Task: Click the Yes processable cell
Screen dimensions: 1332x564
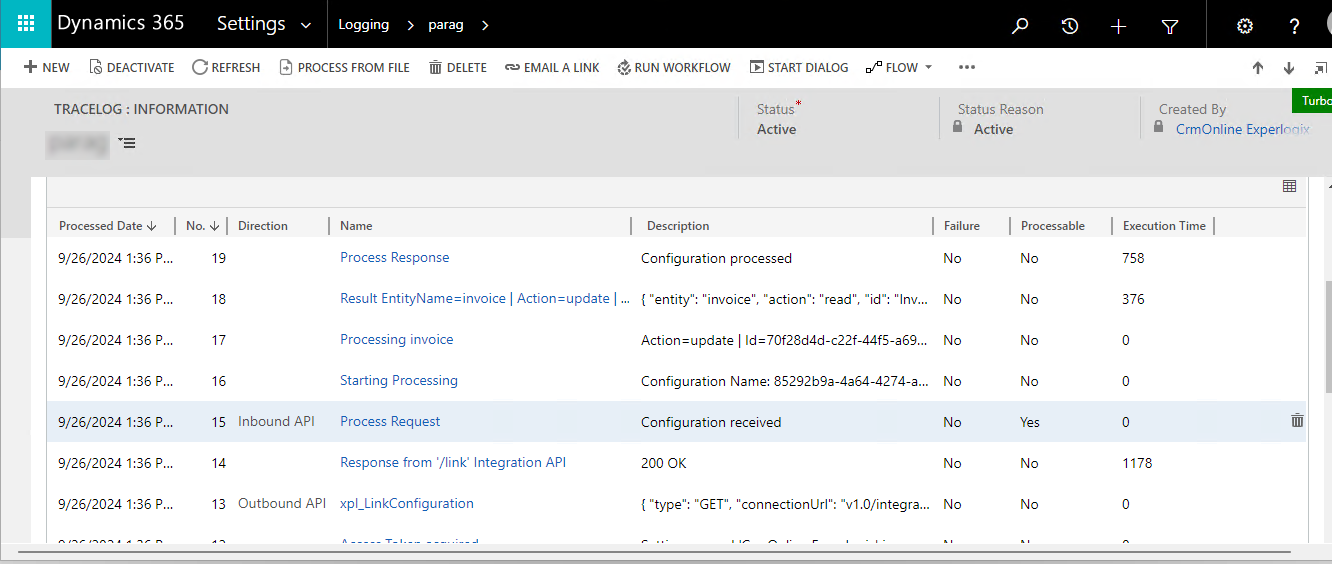Action: tap(1030, 422)
